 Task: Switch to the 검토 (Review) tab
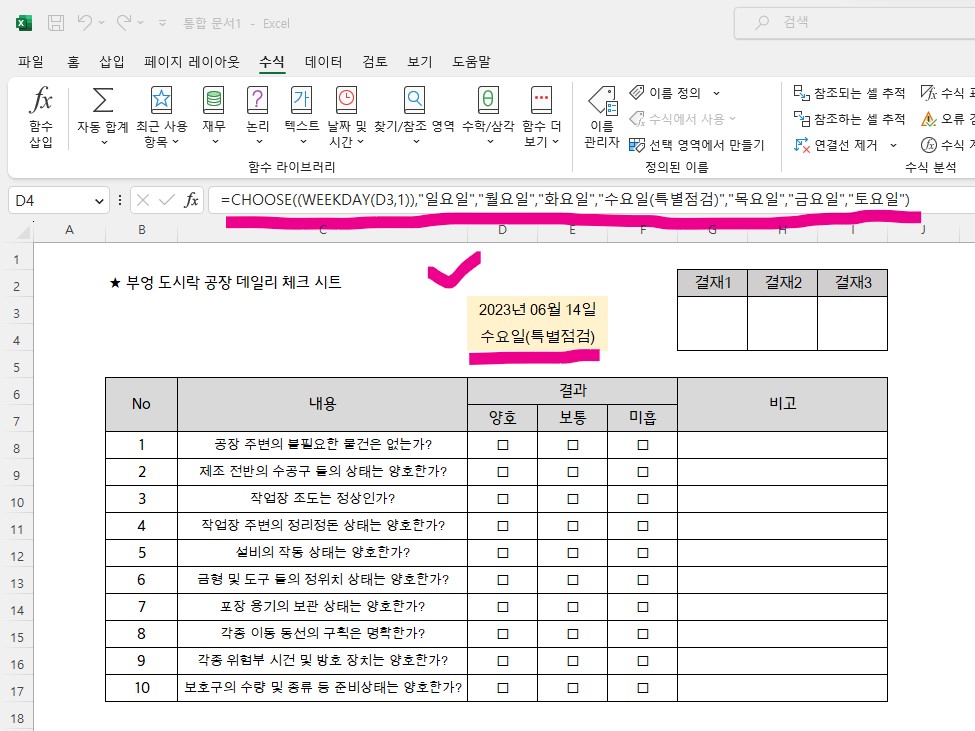375,62
